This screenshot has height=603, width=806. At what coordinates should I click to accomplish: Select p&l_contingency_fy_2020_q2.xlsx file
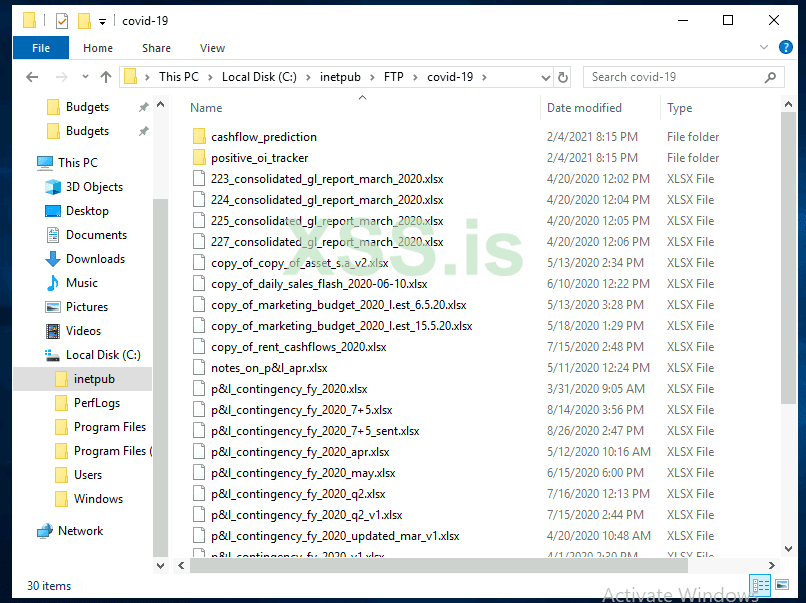298,494
